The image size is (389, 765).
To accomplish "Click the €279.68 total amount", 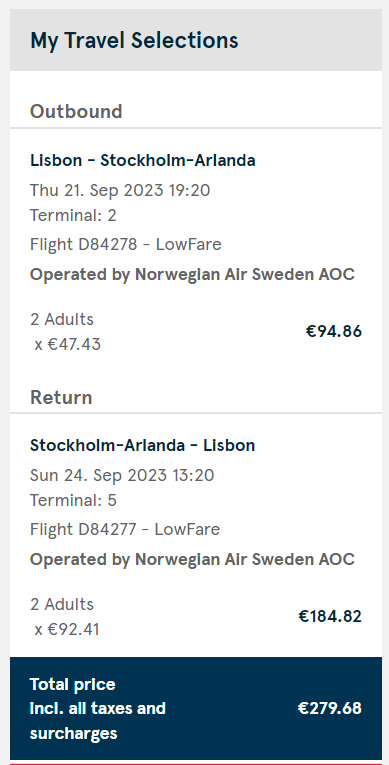I will pyautogui.click(x=330, y=708).
